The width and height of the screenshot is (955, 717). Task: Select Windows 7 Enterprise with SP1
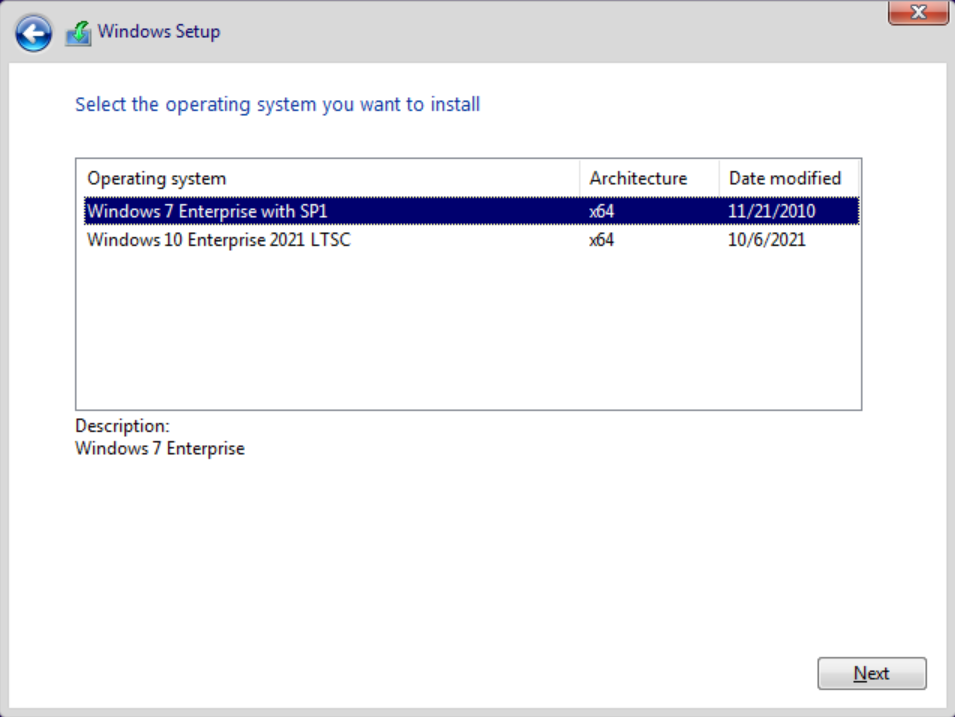tap(207, 211)
